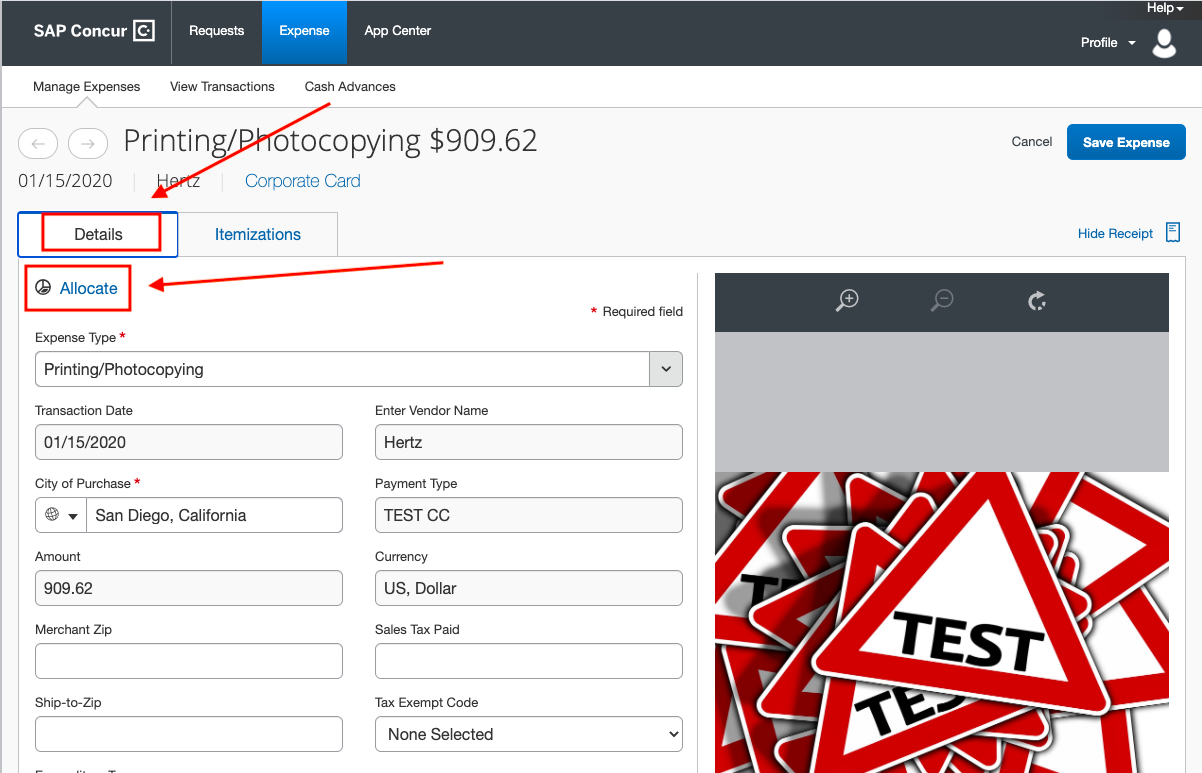The height and width of the screenshot is (773, 1202).
Task: Click the Hide Receipt link
Action: pos(1116,233)
